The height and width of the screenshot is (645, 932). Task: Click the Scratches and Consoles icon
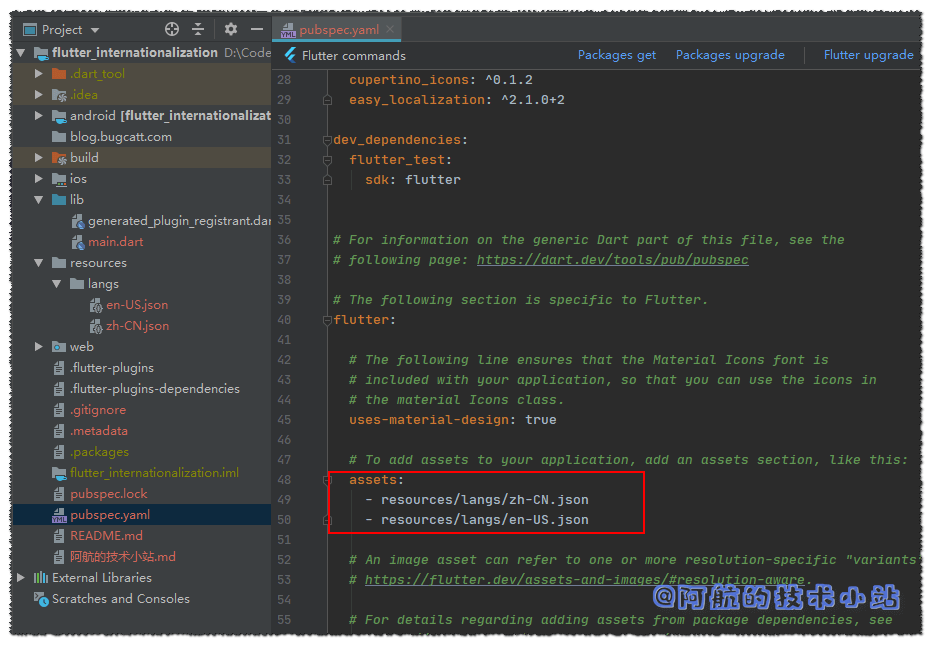(41, 599)
